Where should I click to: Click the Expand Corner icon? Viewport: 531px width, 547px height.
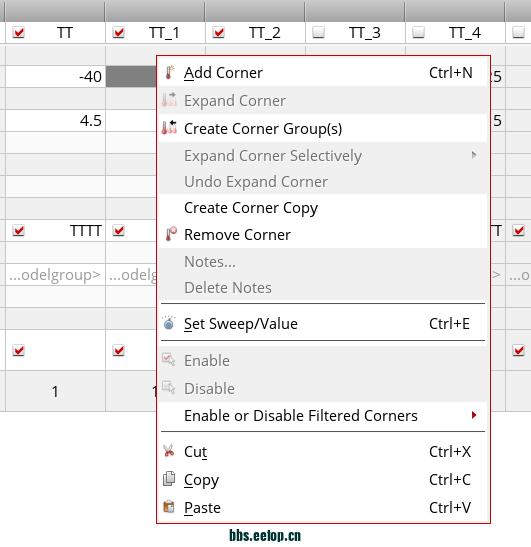click(169, 100)
